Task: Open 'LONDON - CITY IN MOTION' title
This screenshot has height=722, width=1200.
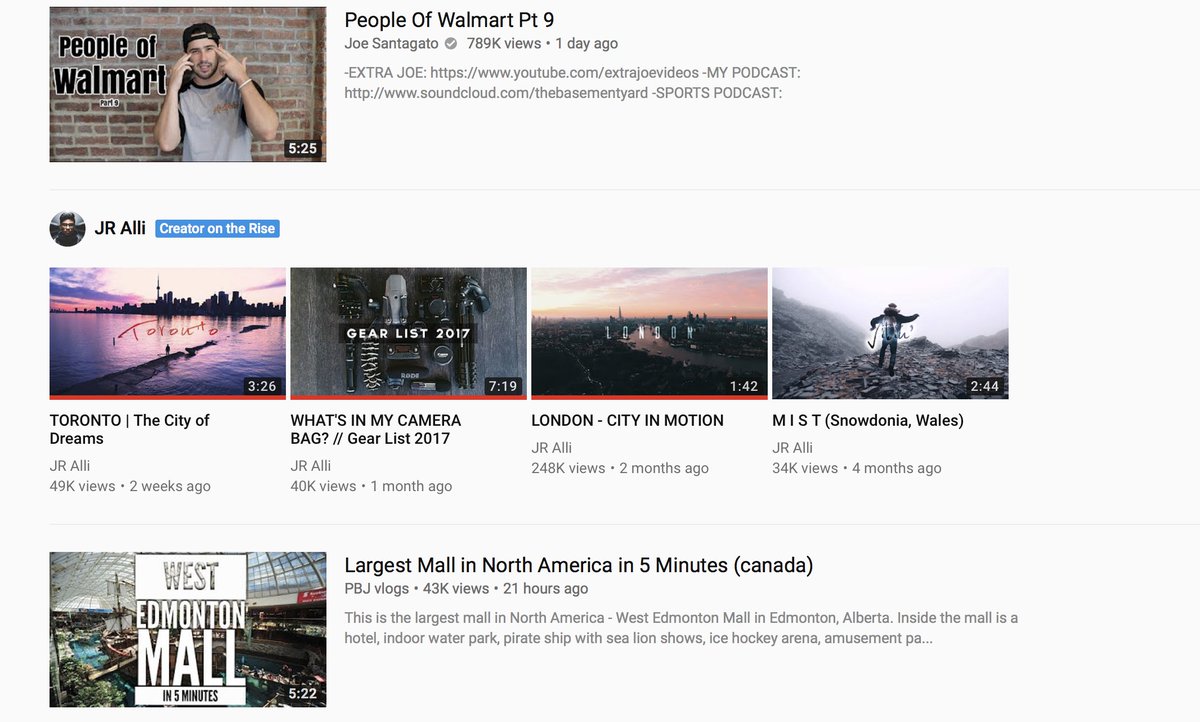Action: 628,420
